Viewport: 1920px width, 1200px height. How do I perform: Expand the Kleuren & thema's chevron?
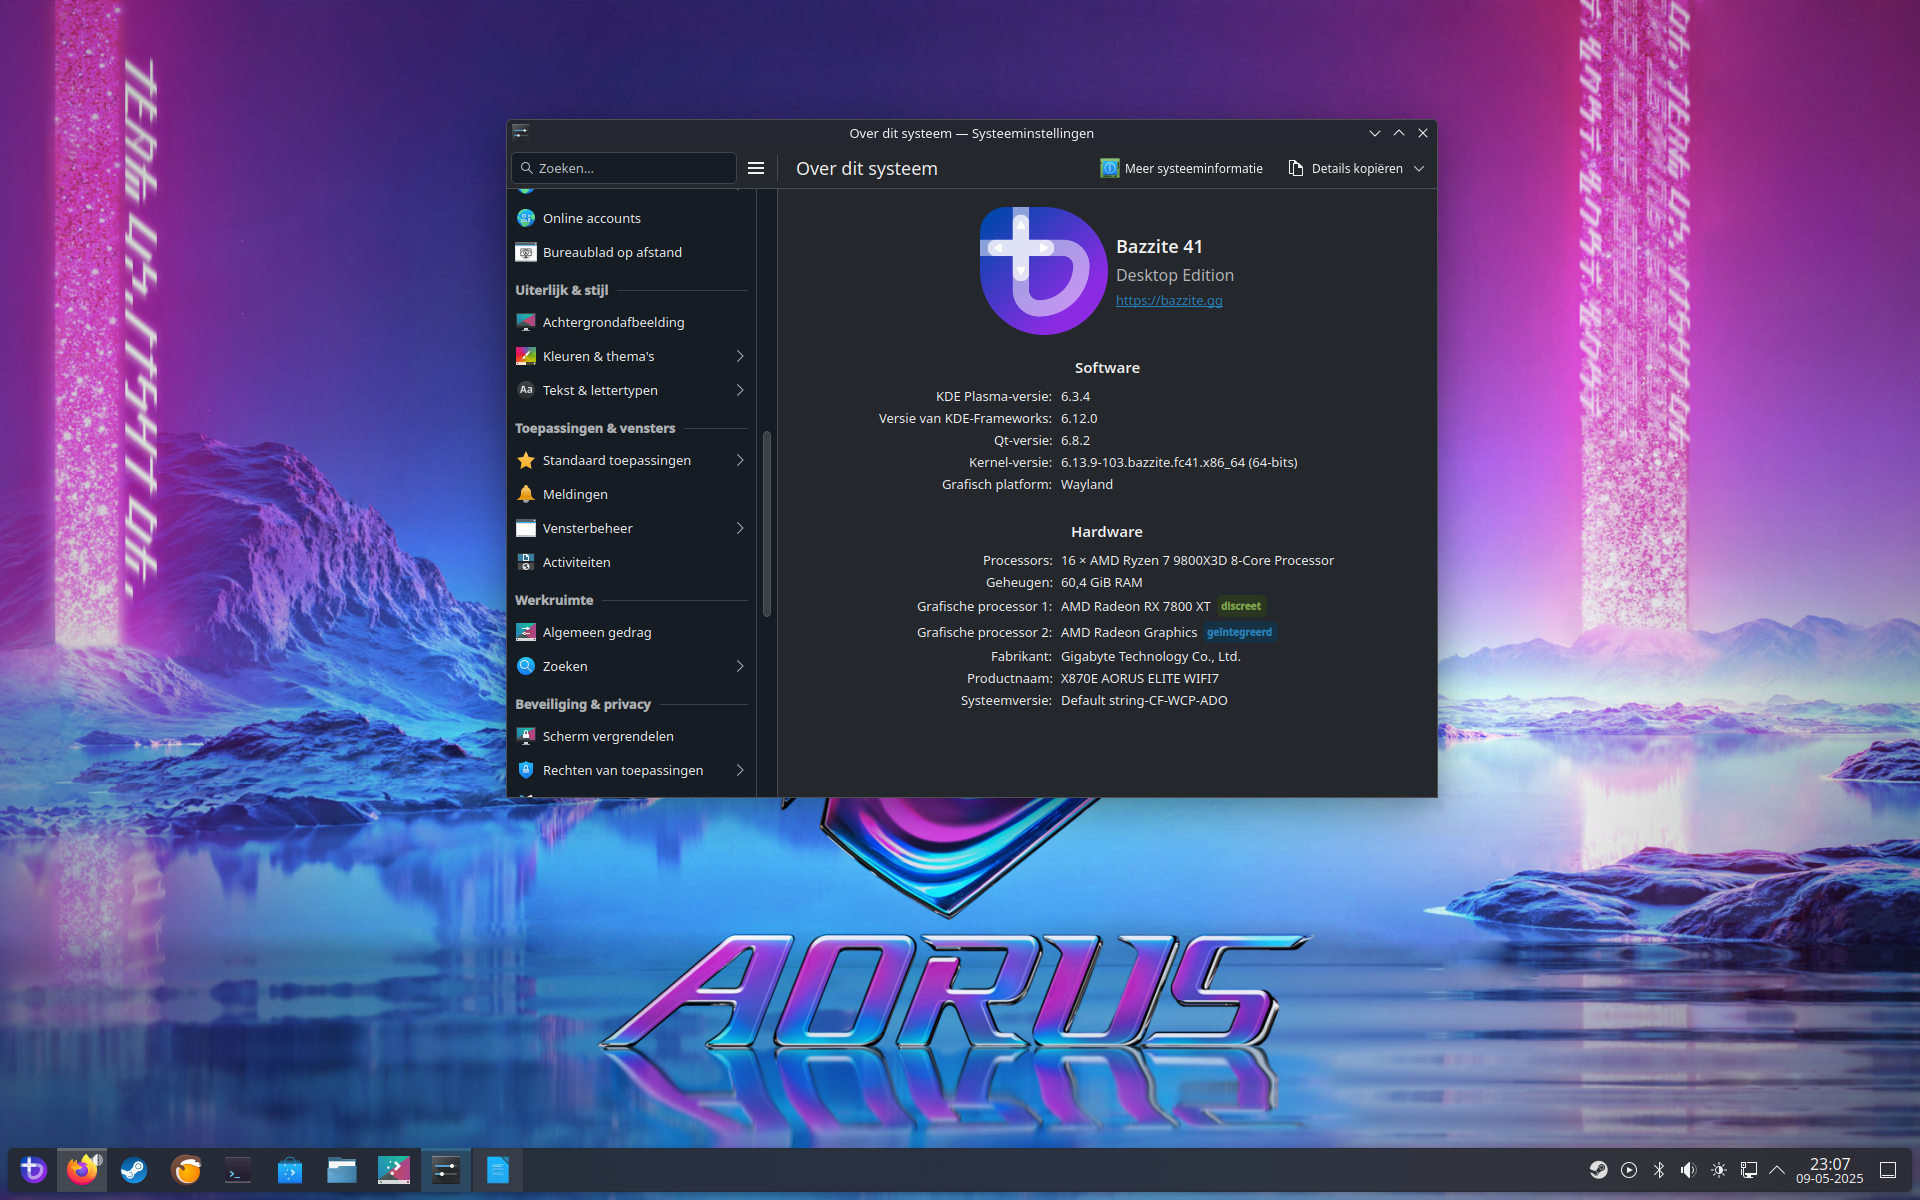[740, 356]
